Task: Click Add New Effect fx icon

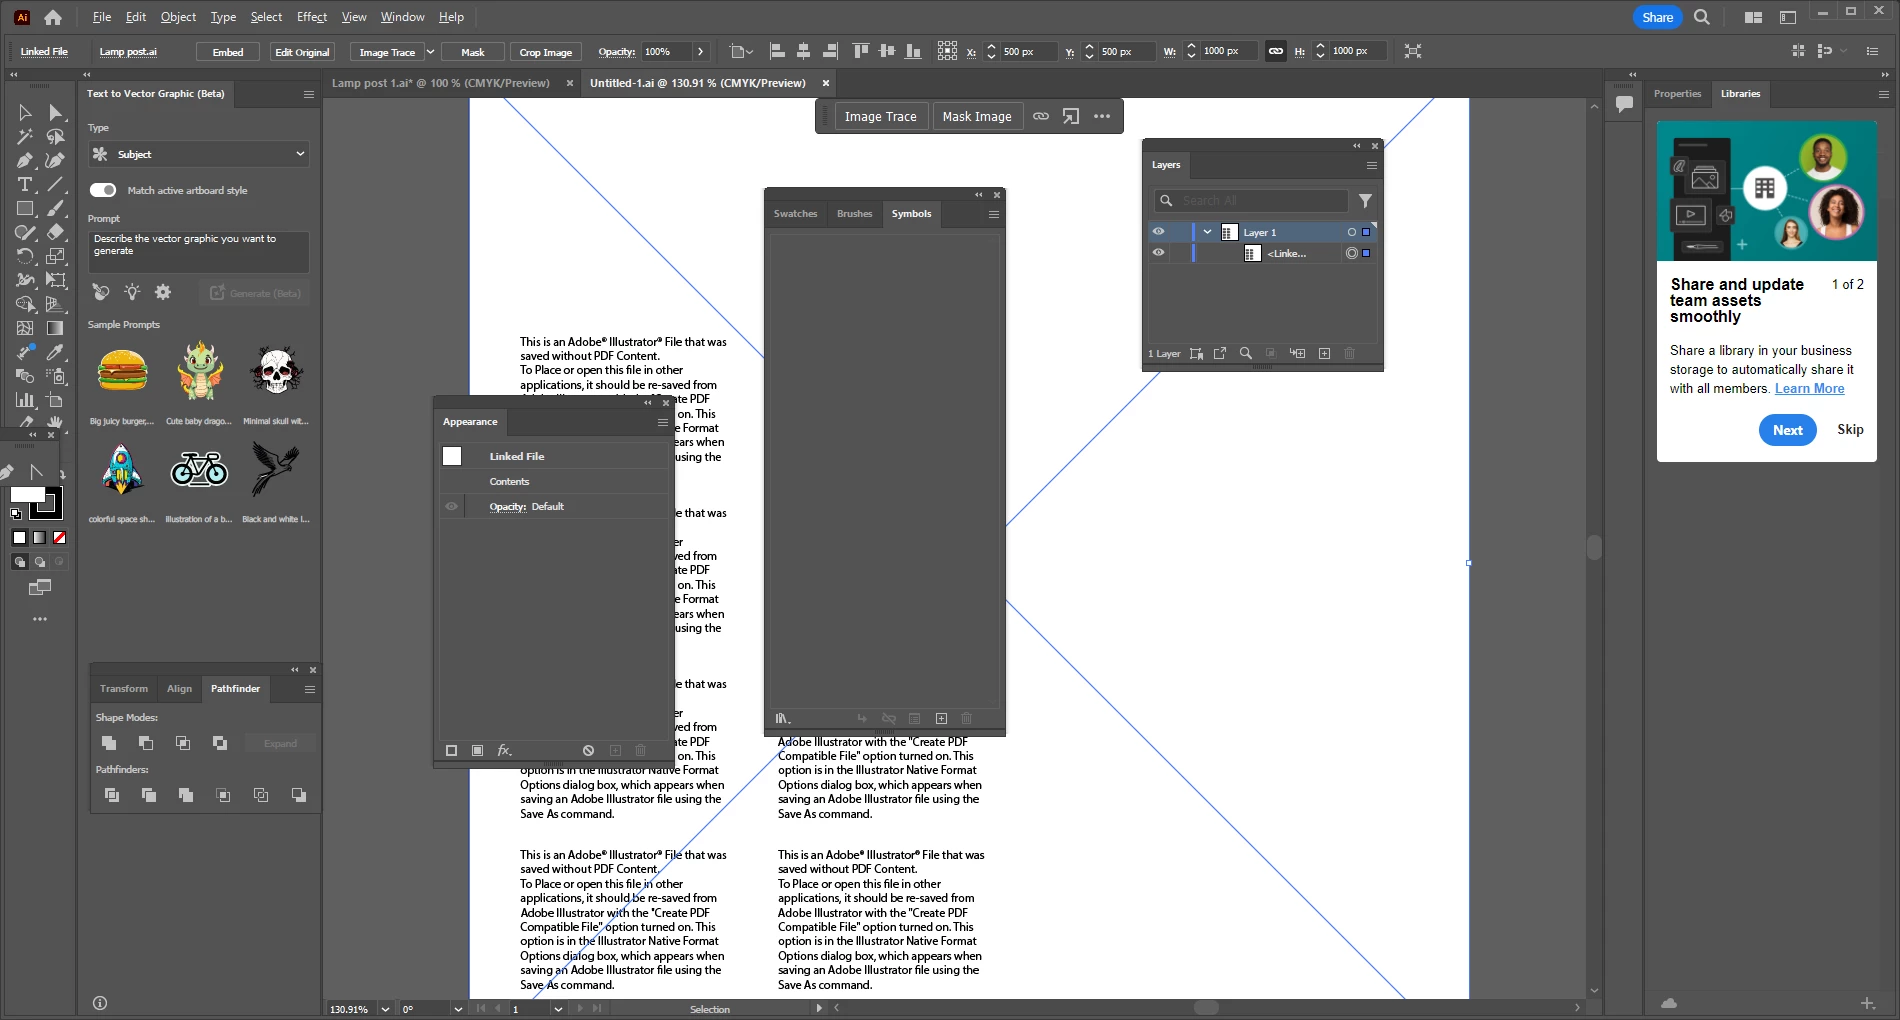Action: click(504, 750)
